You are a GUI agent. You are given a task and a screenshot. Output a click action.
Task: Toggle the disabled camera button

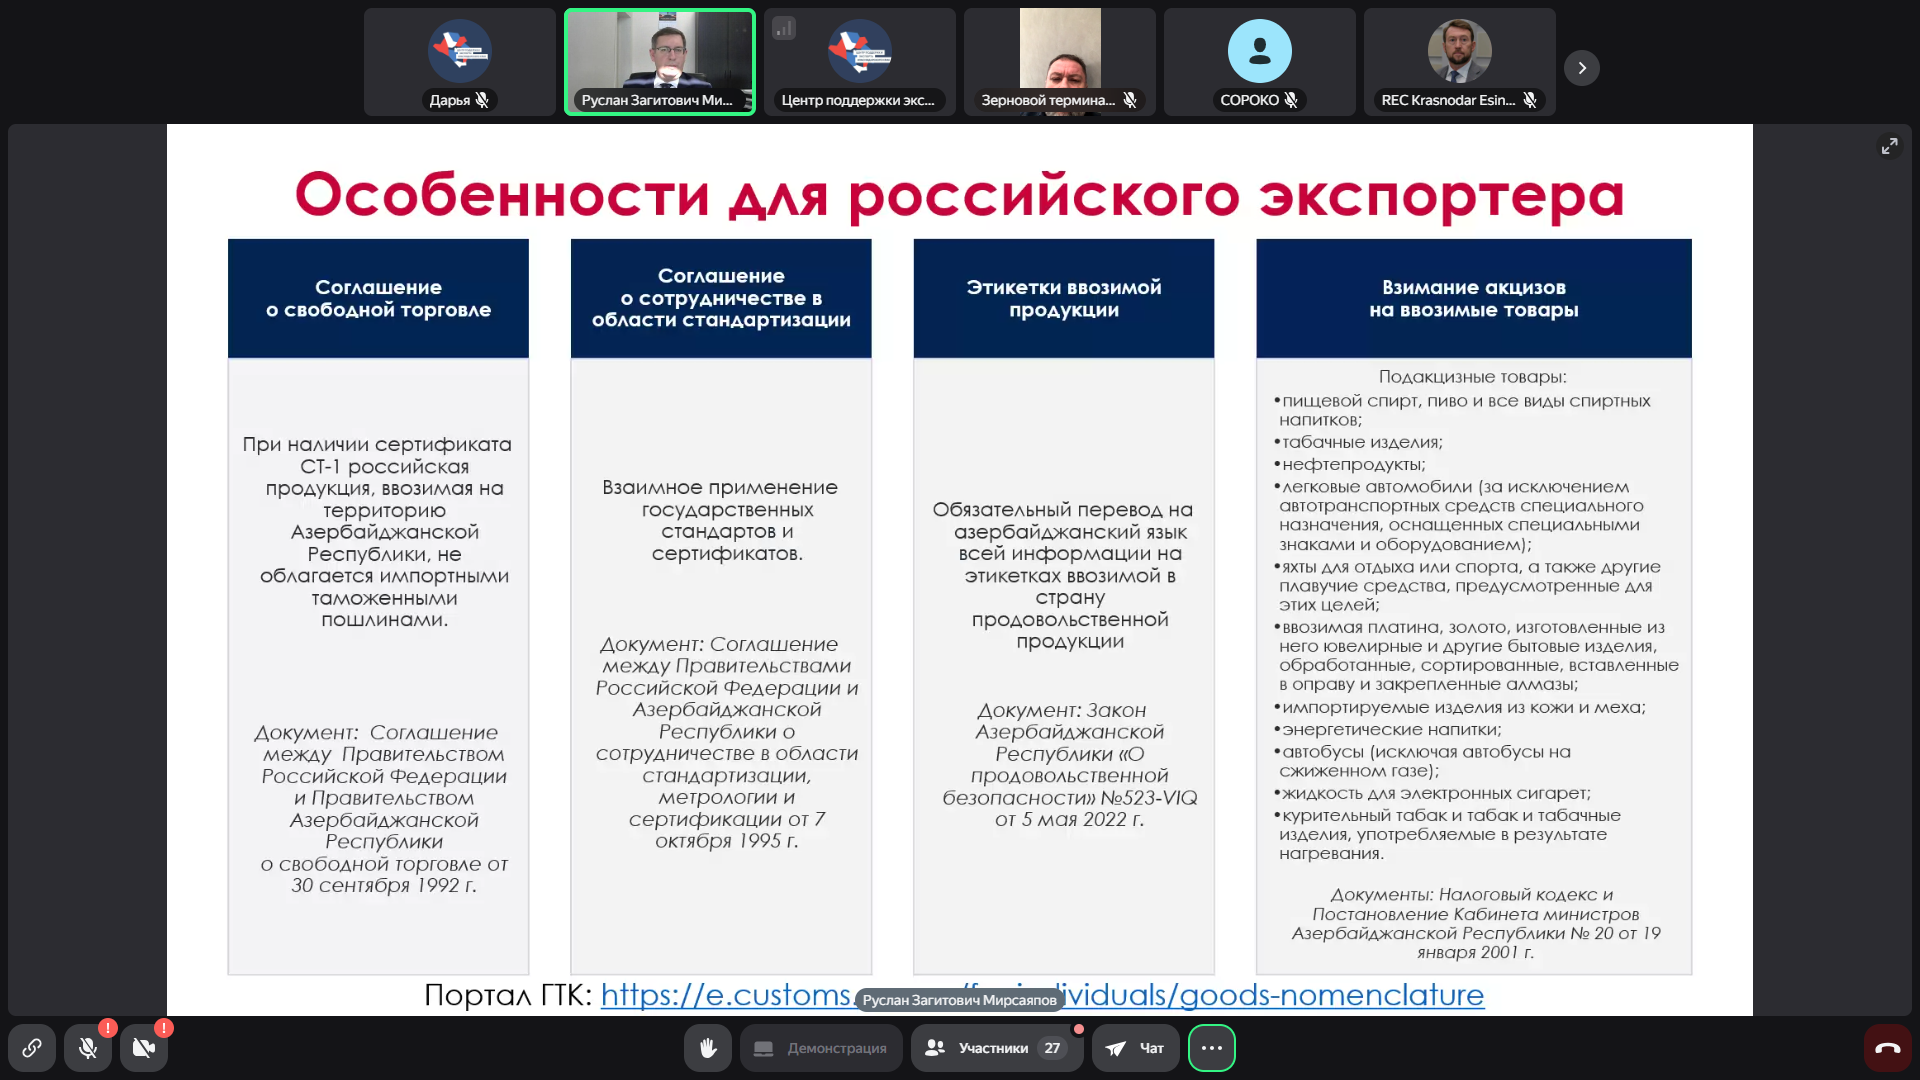(x=144, y=1048)
